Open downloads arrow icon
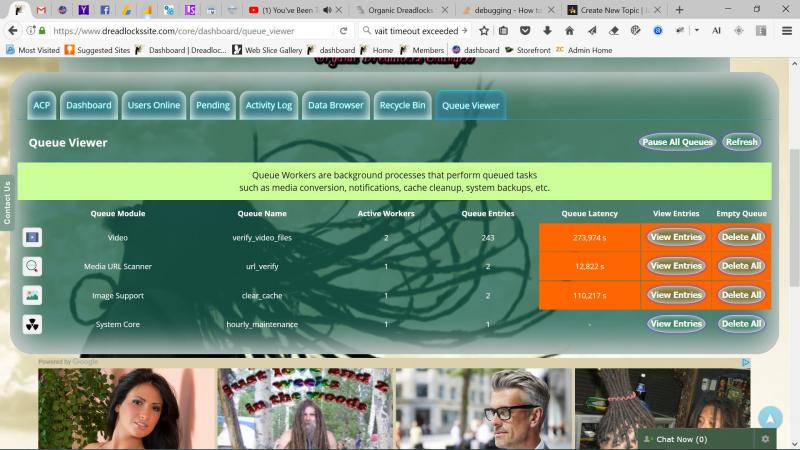 (x=547, y=31)
